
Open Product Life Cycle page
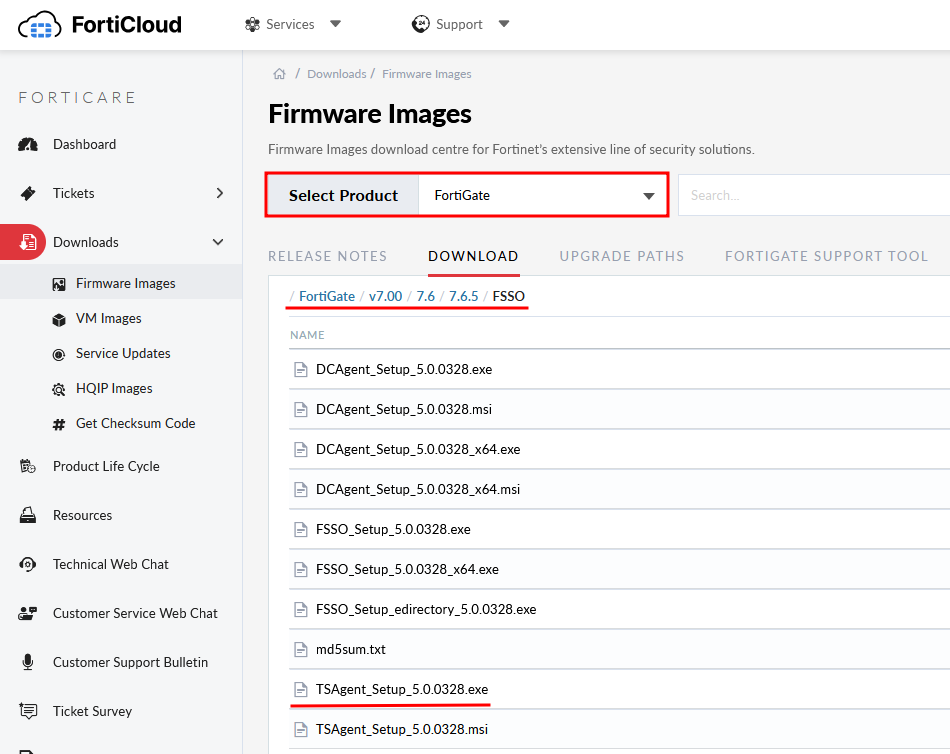coord(106,466)
